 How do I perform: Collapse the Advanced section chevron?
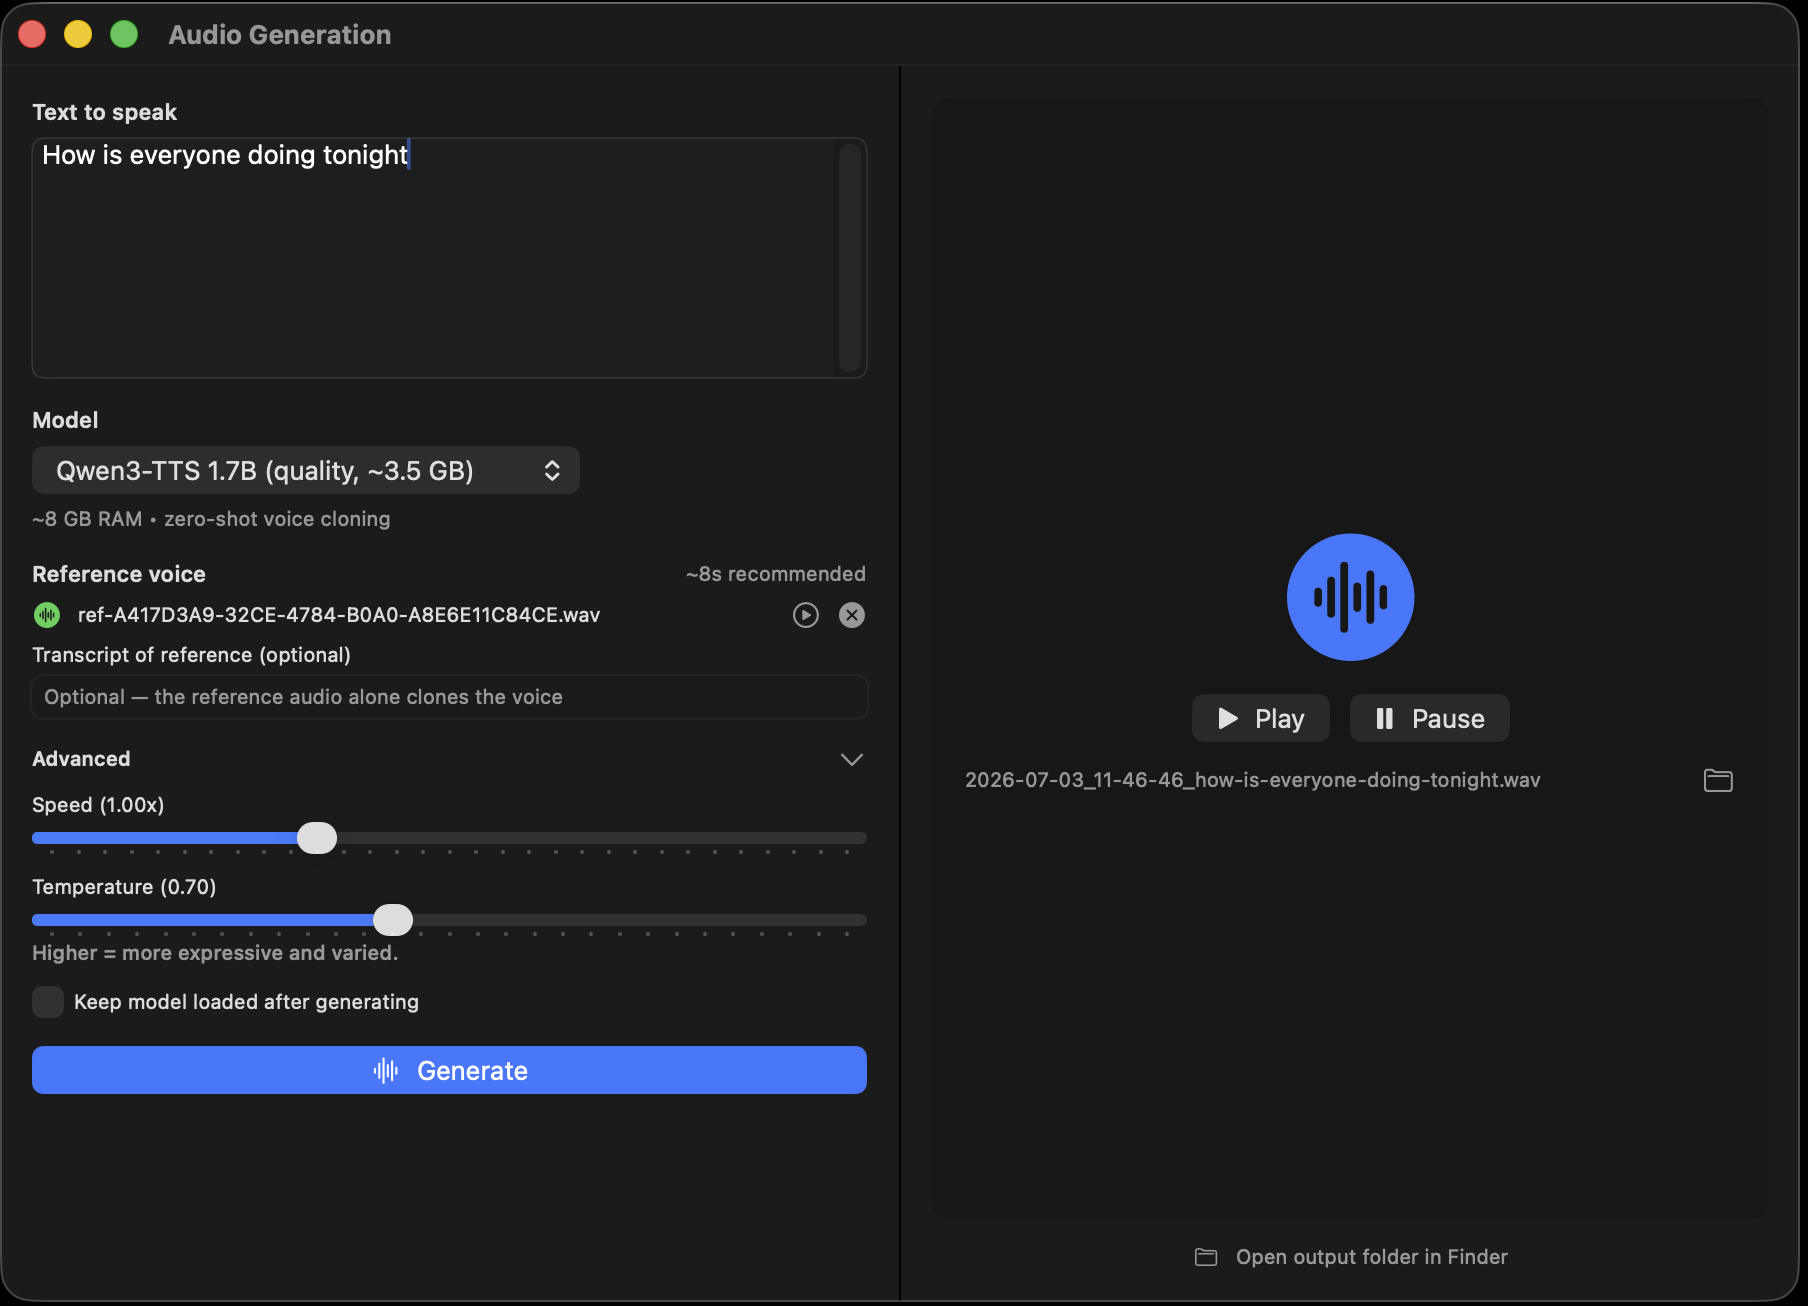pyautogui.click(x=852, y=759)
